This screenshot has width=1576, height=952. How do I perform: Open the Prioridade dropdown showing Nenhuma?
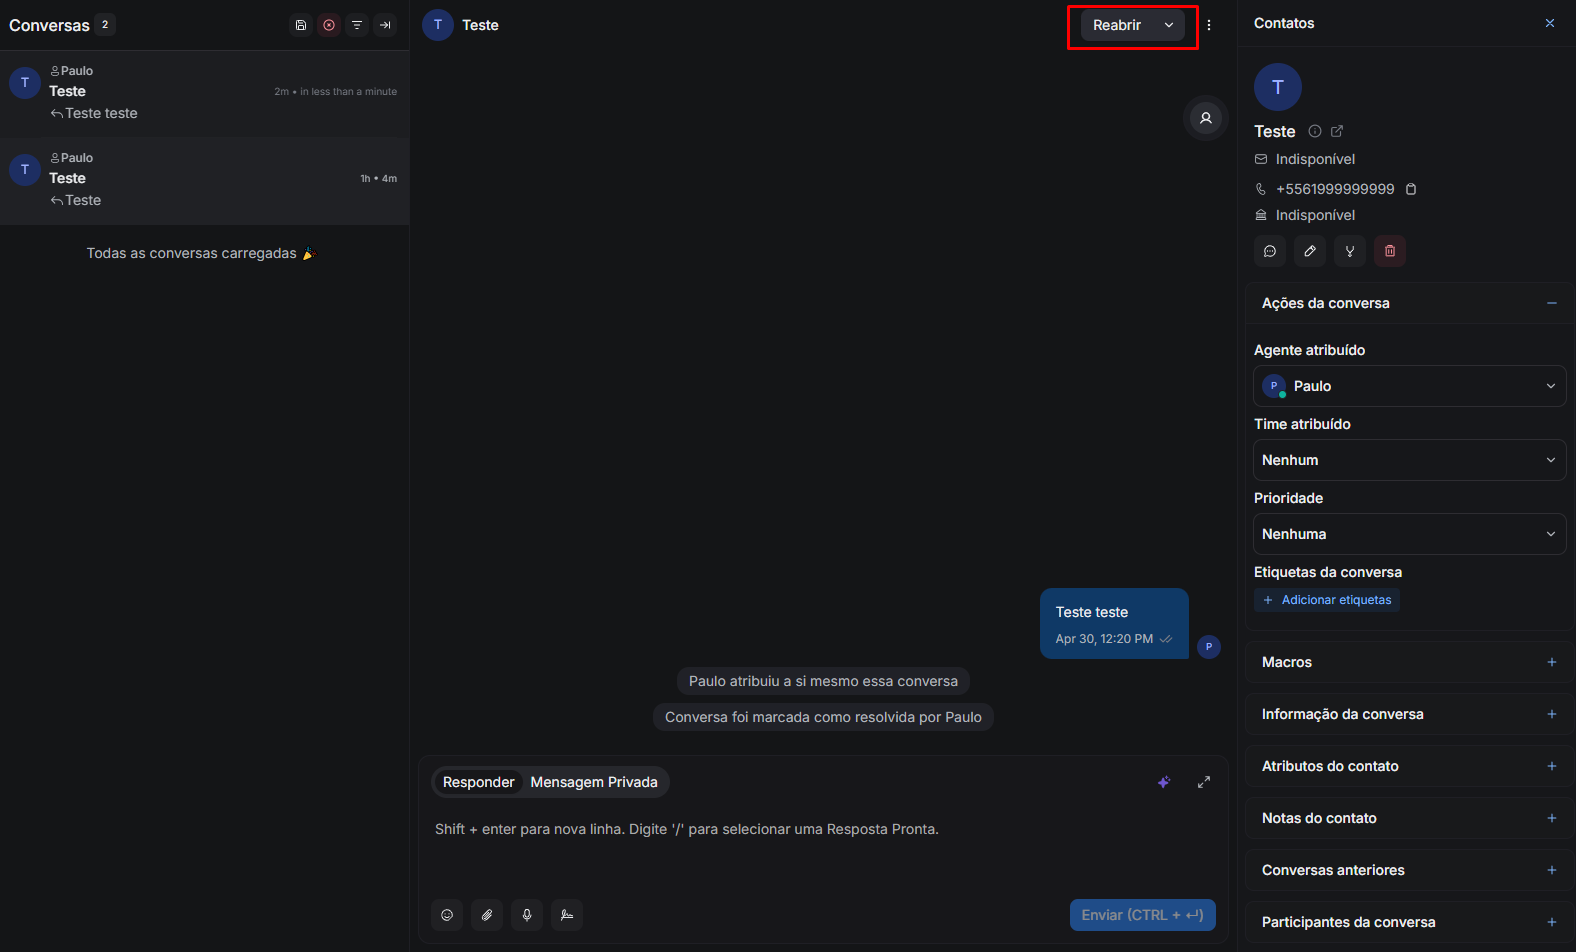(1410, 534)
